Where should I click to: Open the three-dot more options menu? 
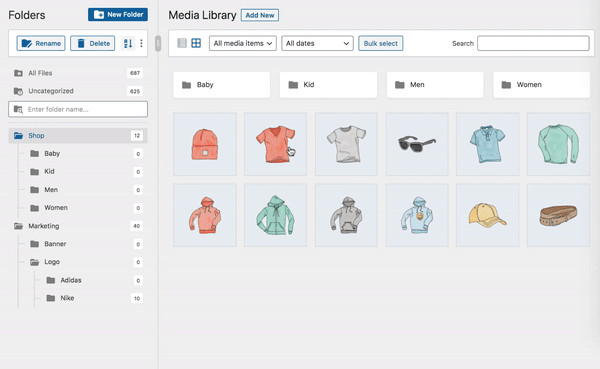(x=141, y=43)
